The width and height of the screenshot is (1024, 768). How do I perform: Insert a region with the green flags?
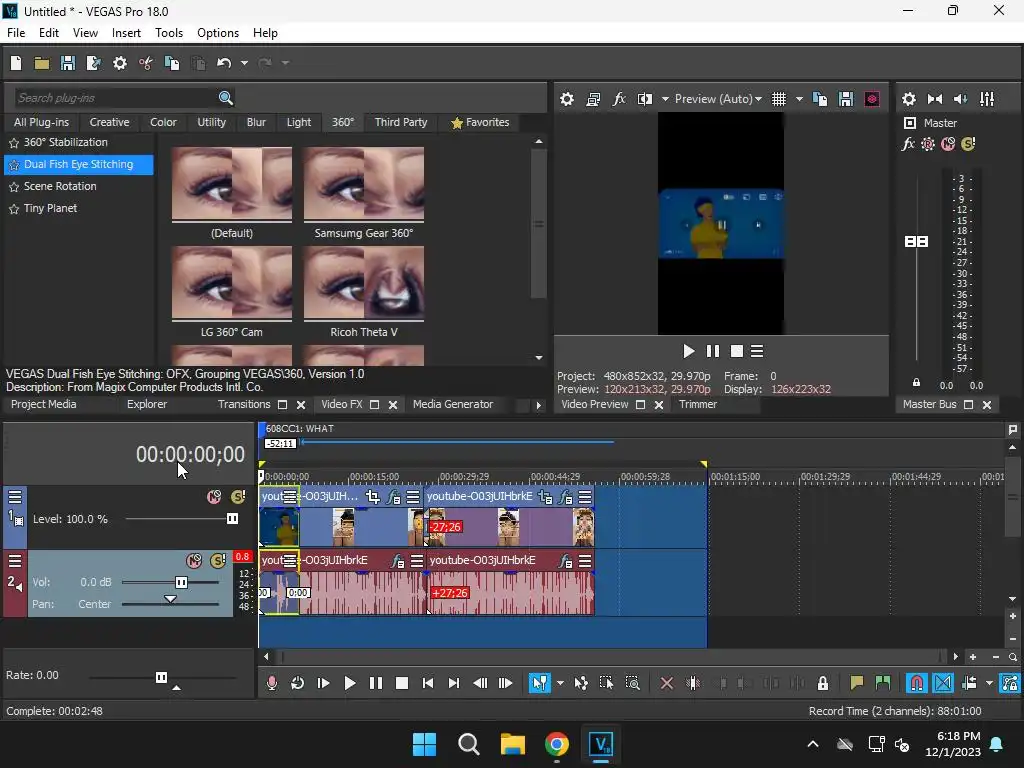click(x=883, y=683)
